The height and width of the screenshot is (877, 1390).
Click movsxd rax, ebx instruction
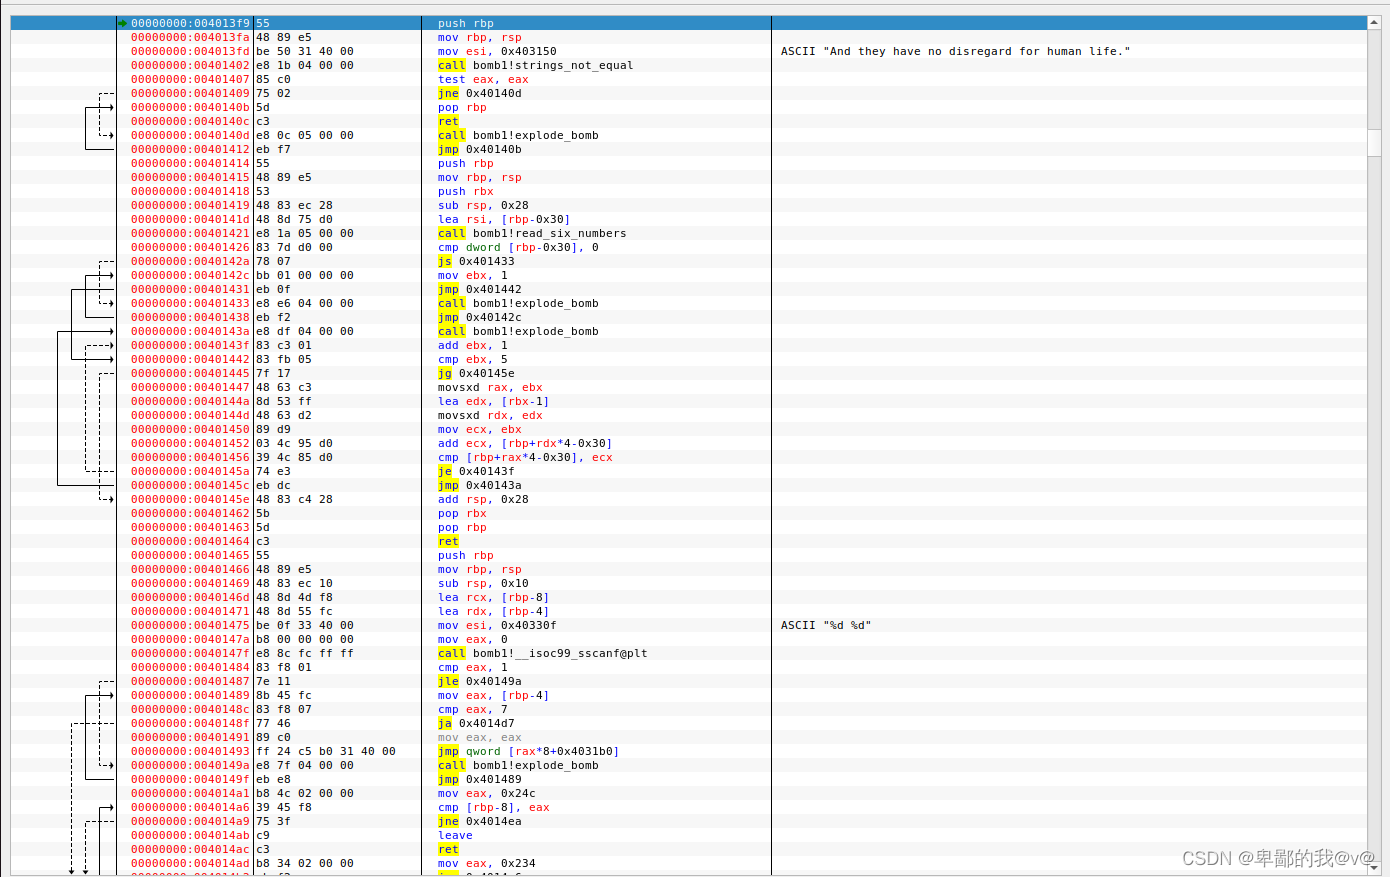490,387
